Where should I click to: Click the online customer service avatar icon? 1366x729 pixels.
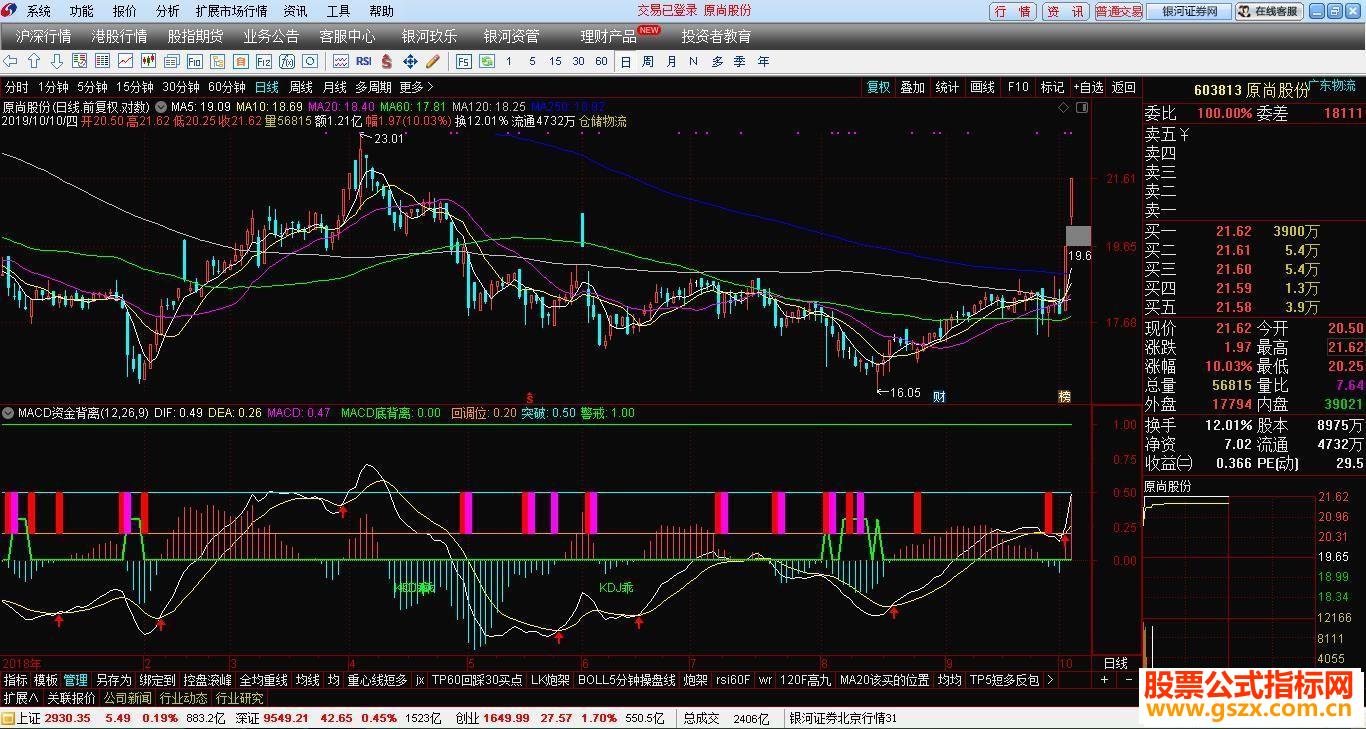click(x=1245, y=12)
